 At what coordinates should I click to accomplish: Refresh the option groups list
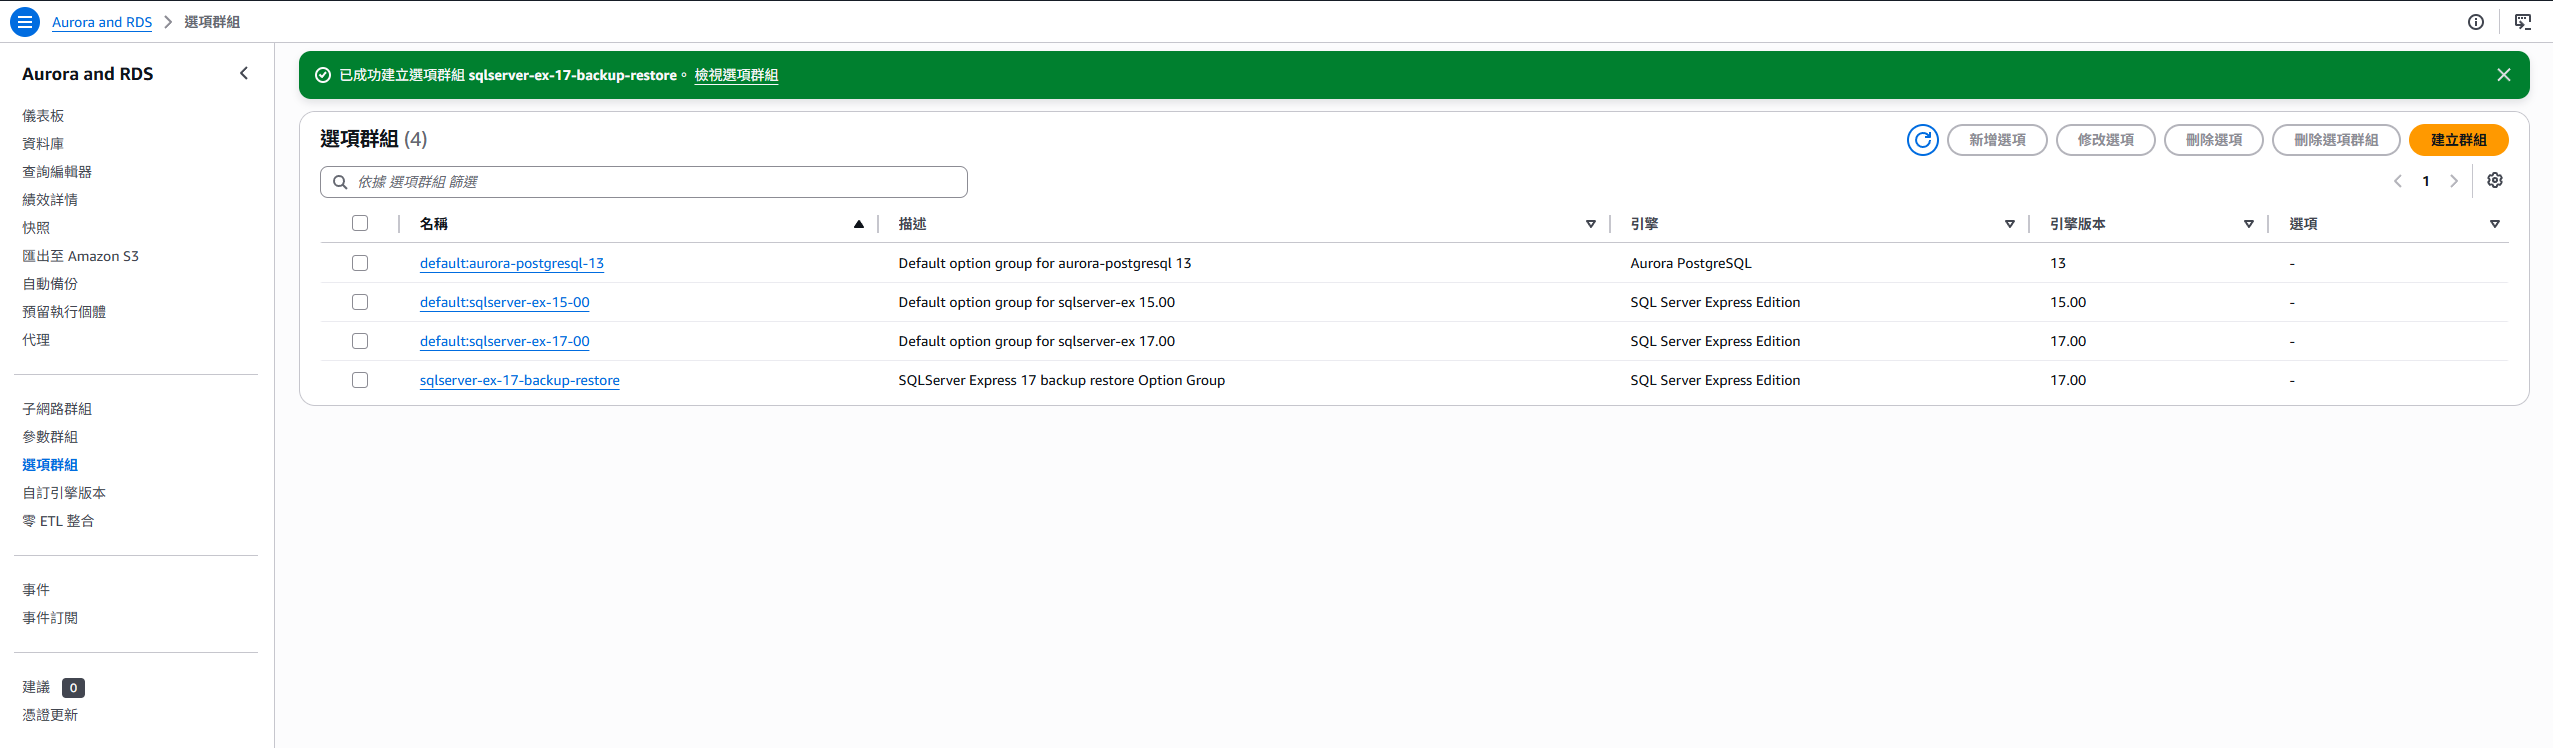(x=1922, y=140)
